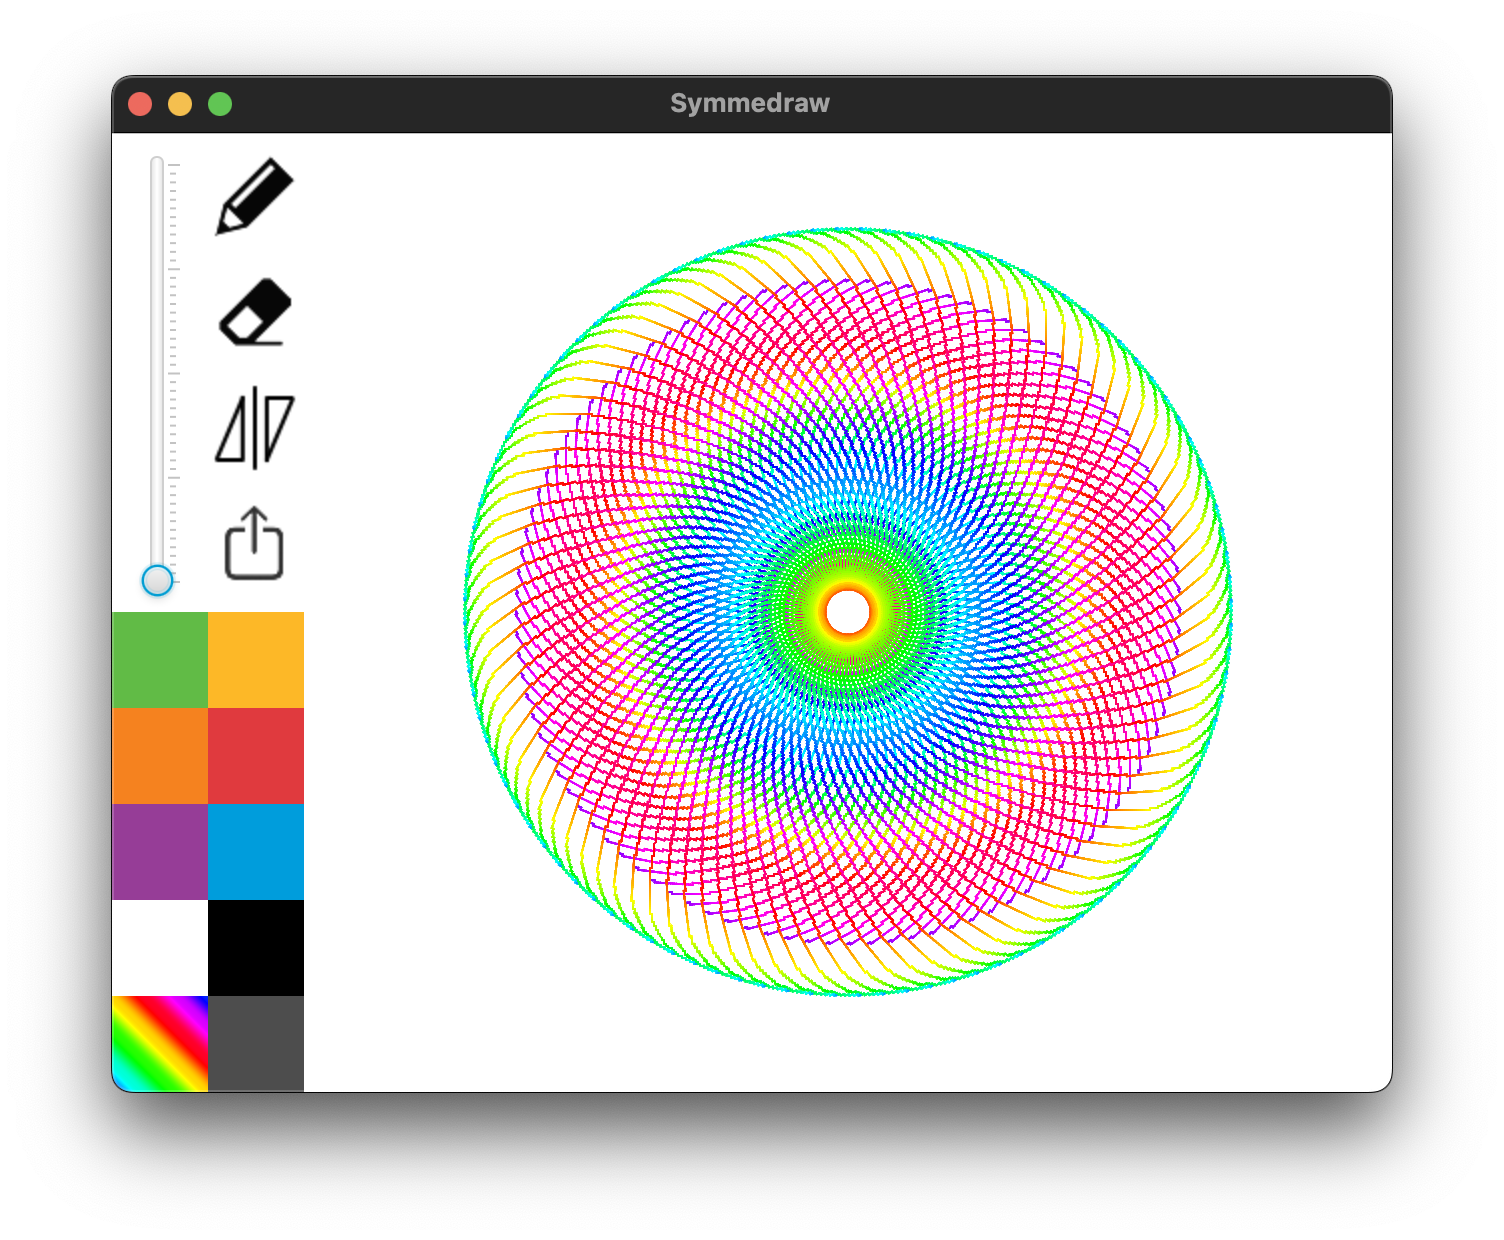The width and height of the screenshot is (1504, 1240).
Task: Pick the green color swatch
Action: point(160,660)
